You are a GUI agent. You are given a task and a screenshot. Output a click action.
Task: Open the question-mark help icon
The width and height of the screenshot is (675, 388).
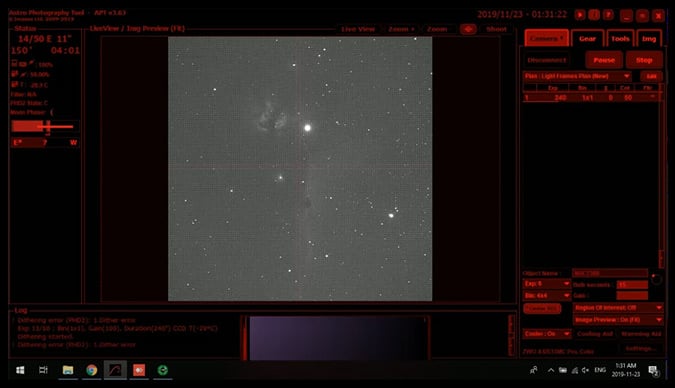pos(608,15)
